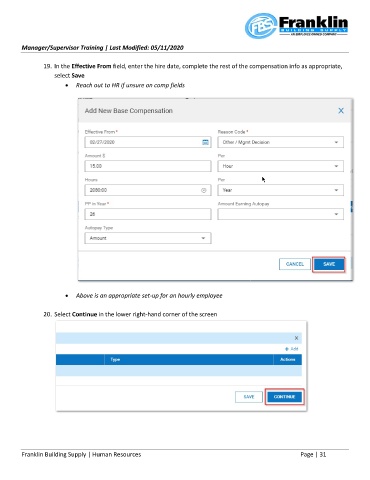Open the Per Hour dropdown

(280, 166)
